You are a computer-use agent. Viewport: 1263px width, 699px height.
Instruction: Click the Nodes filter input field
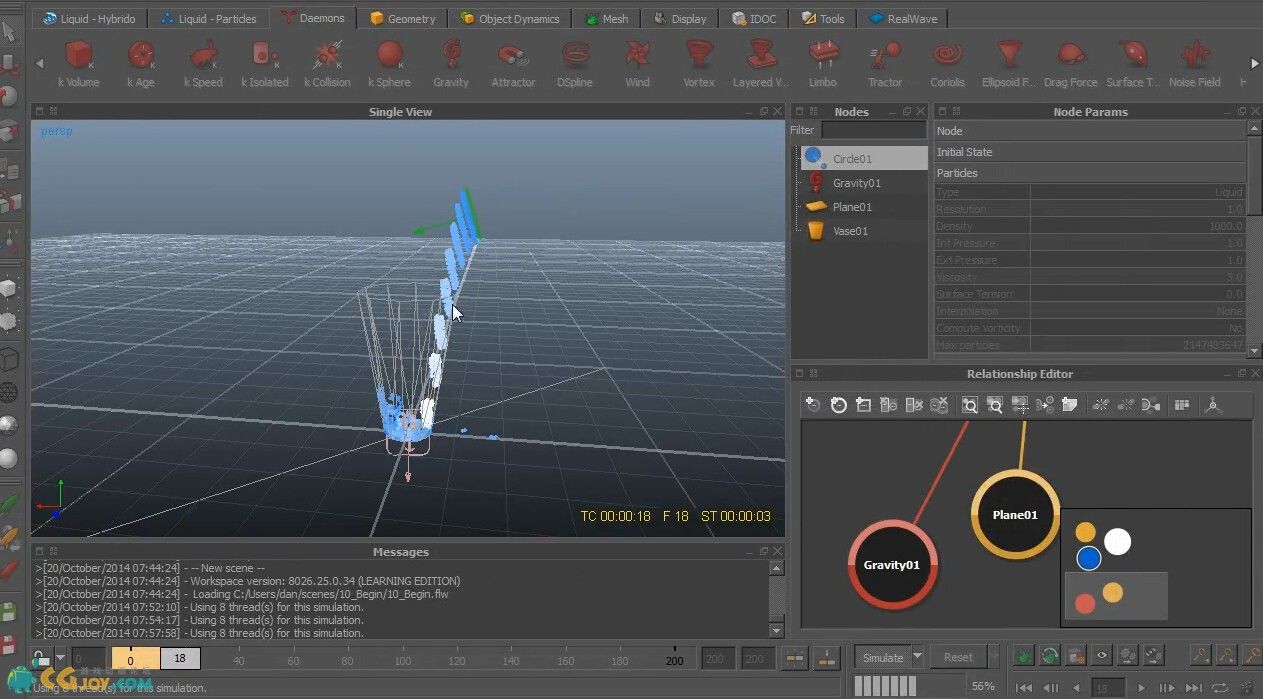[x=873, y=130]
